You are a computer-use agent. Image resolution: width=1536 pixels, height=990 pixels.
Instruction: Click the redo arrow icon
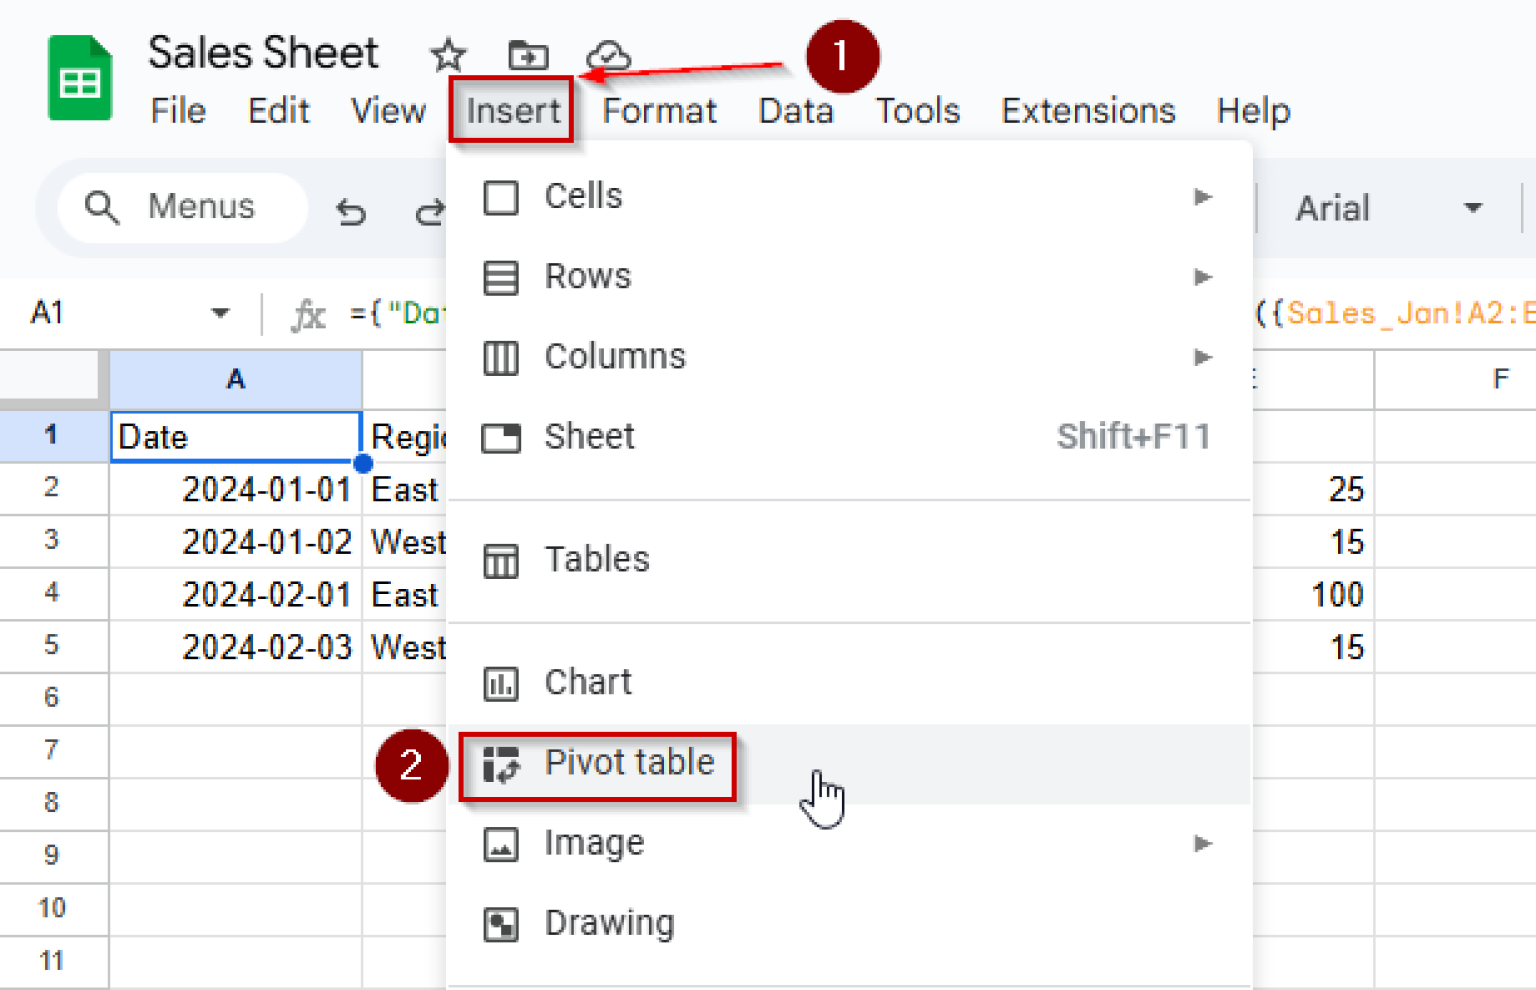(x=430, y=212)
